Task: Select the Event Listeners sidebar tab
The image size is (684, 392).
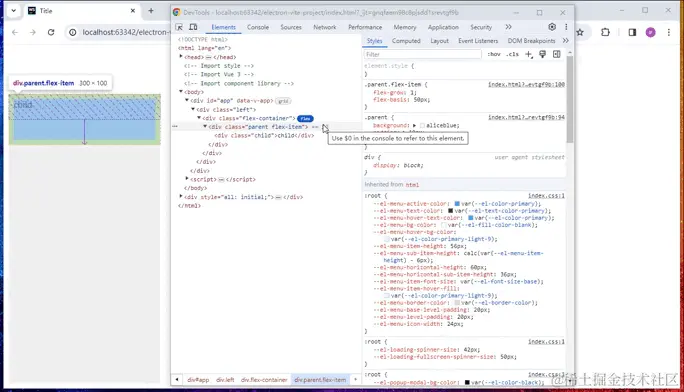Action: pyautogui.click(x=478, y=41)
